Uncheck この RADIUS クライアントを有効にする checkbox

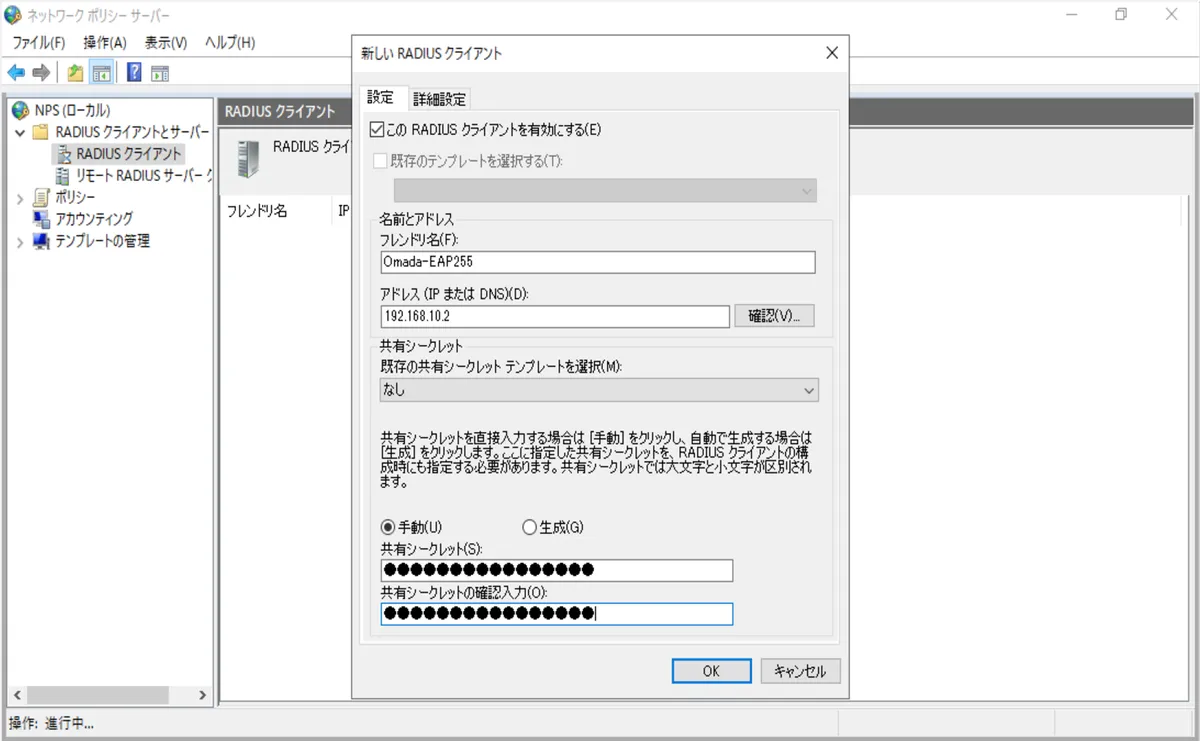pos(377,129)
